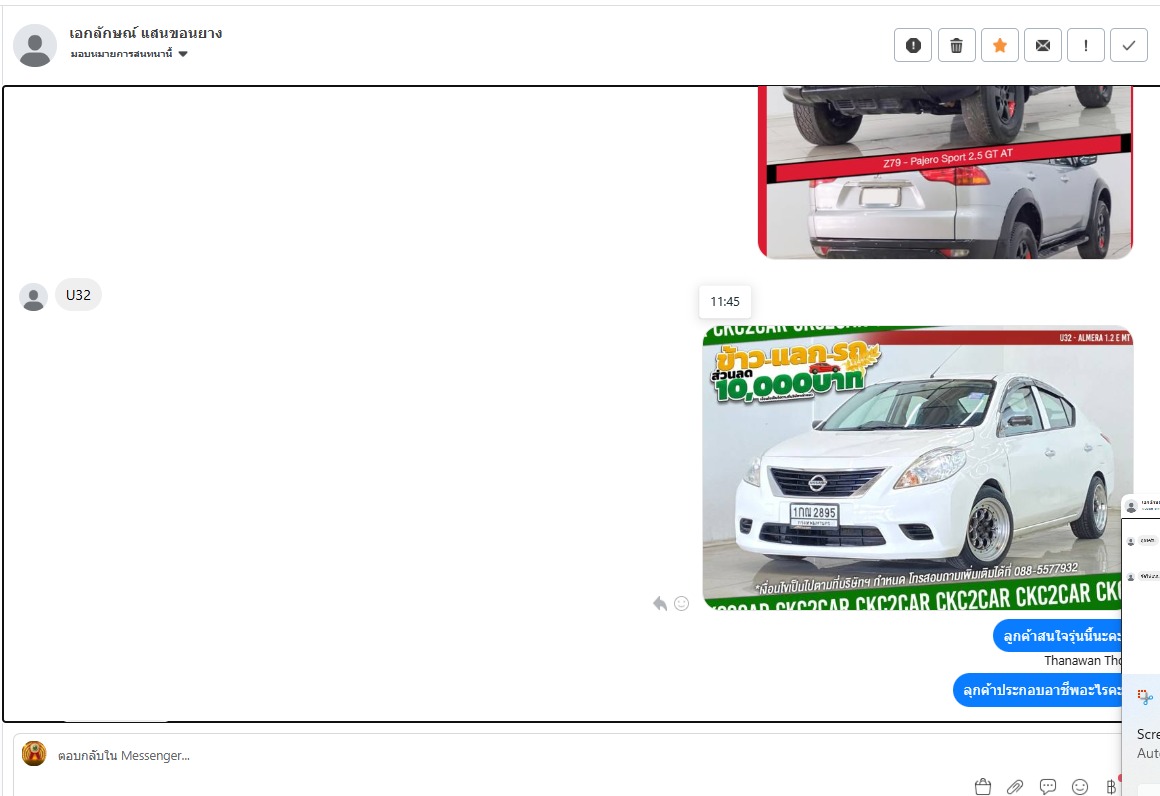Screen dimensions: 1160x796
Task: Click the Baht payment request icon
Action: 1111,786
